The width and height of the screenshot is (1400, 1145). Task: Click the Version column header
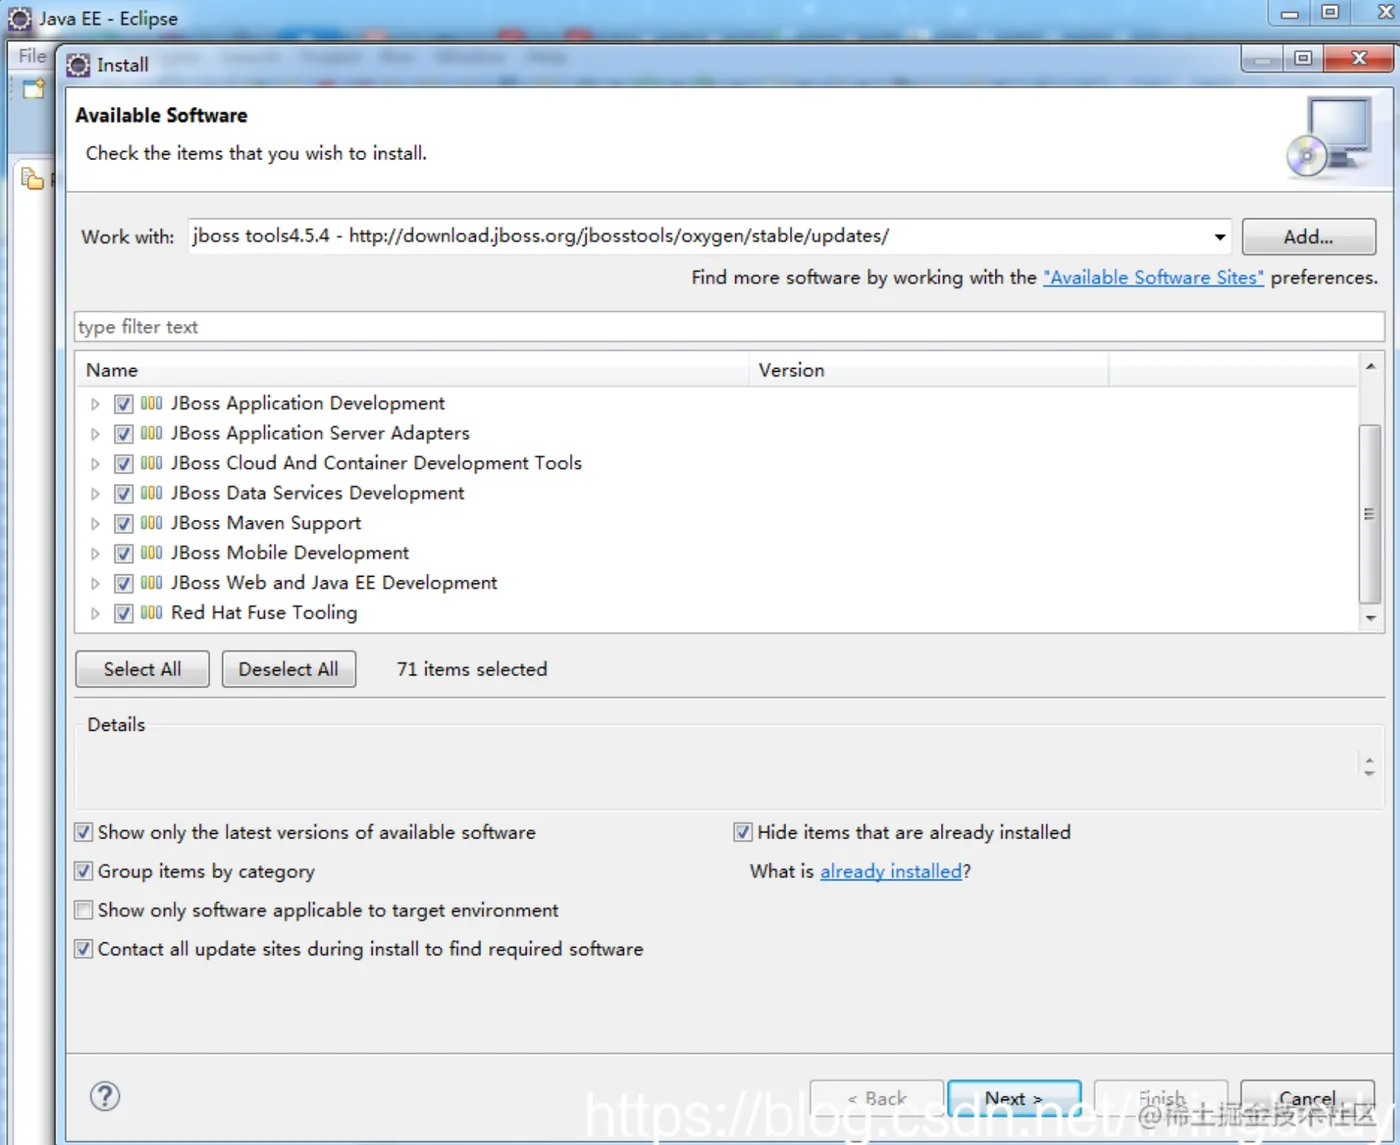point(928,370)
